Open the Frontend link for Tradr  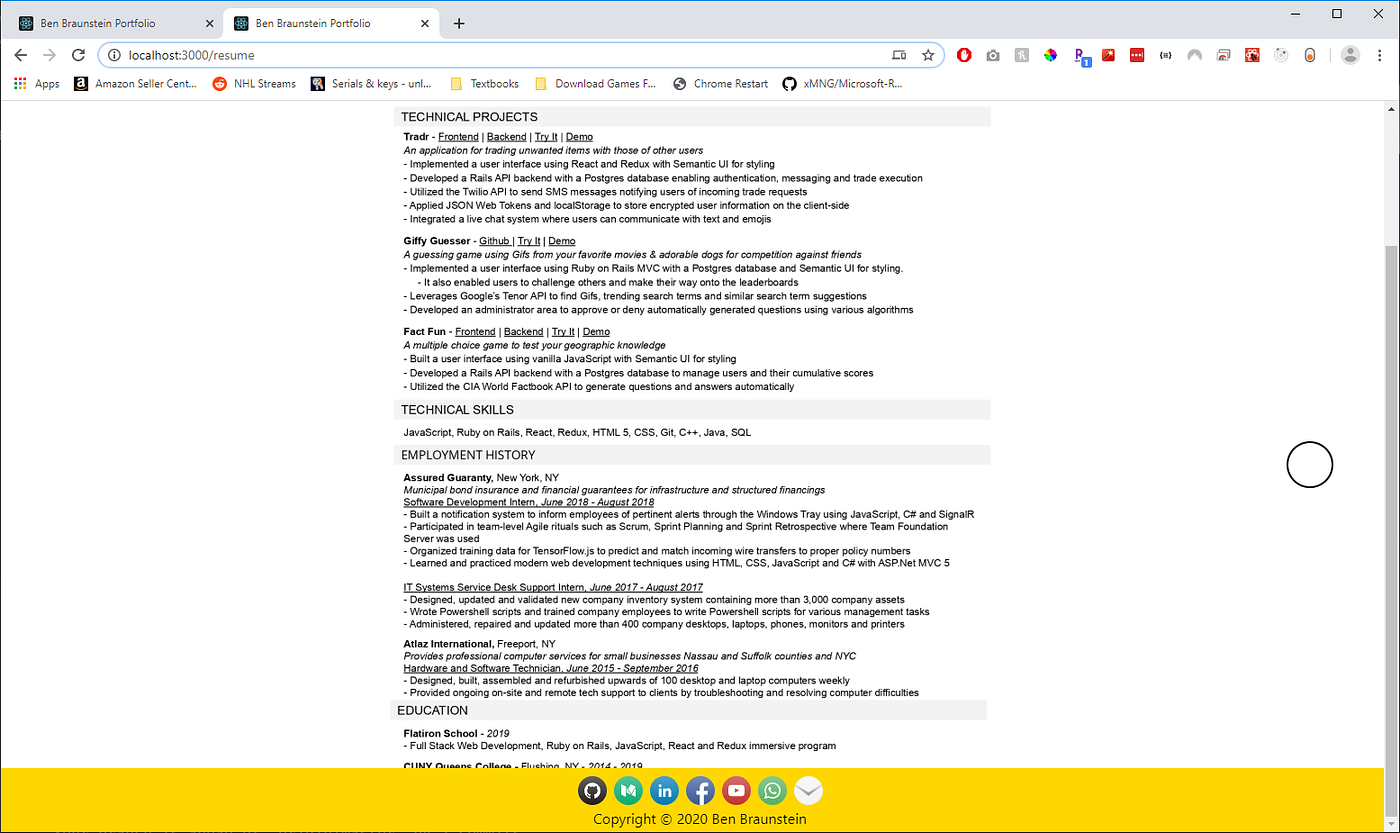458,136
